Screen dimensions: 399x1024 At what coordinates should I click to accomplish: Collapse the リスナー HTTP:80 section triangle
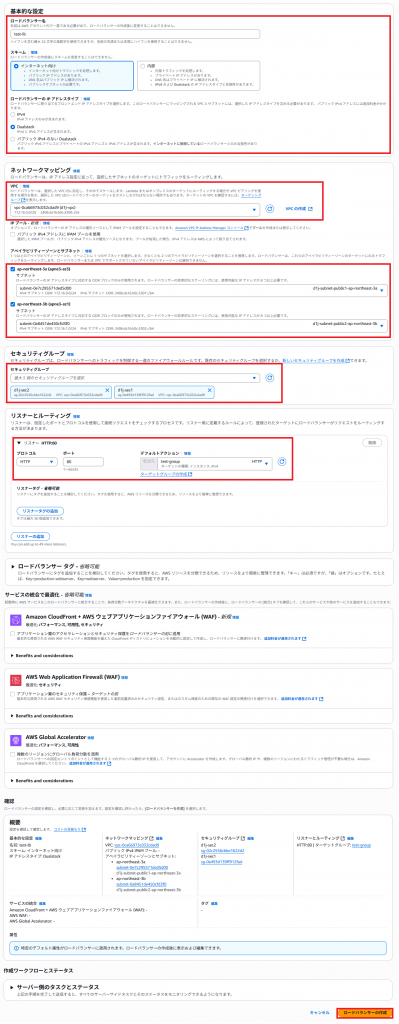coord(19,442)
